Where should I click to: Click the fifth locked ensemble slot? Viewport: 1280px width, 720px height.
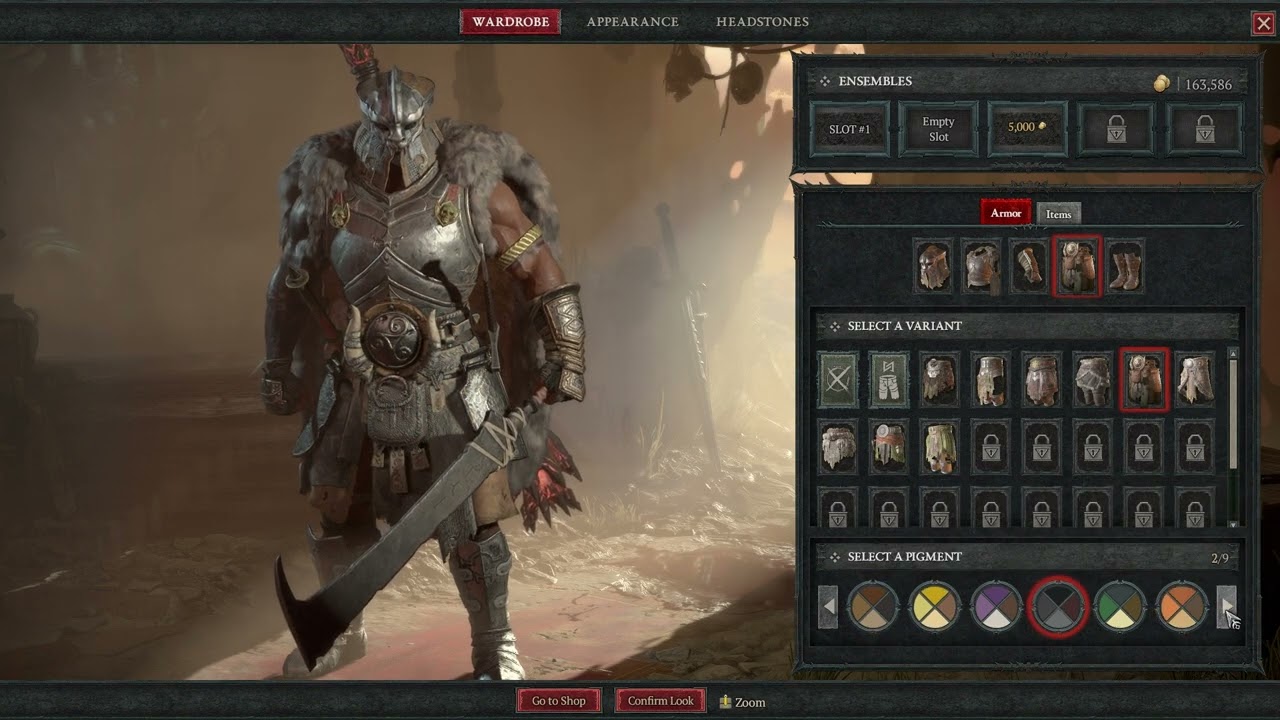pos(1205,129)
